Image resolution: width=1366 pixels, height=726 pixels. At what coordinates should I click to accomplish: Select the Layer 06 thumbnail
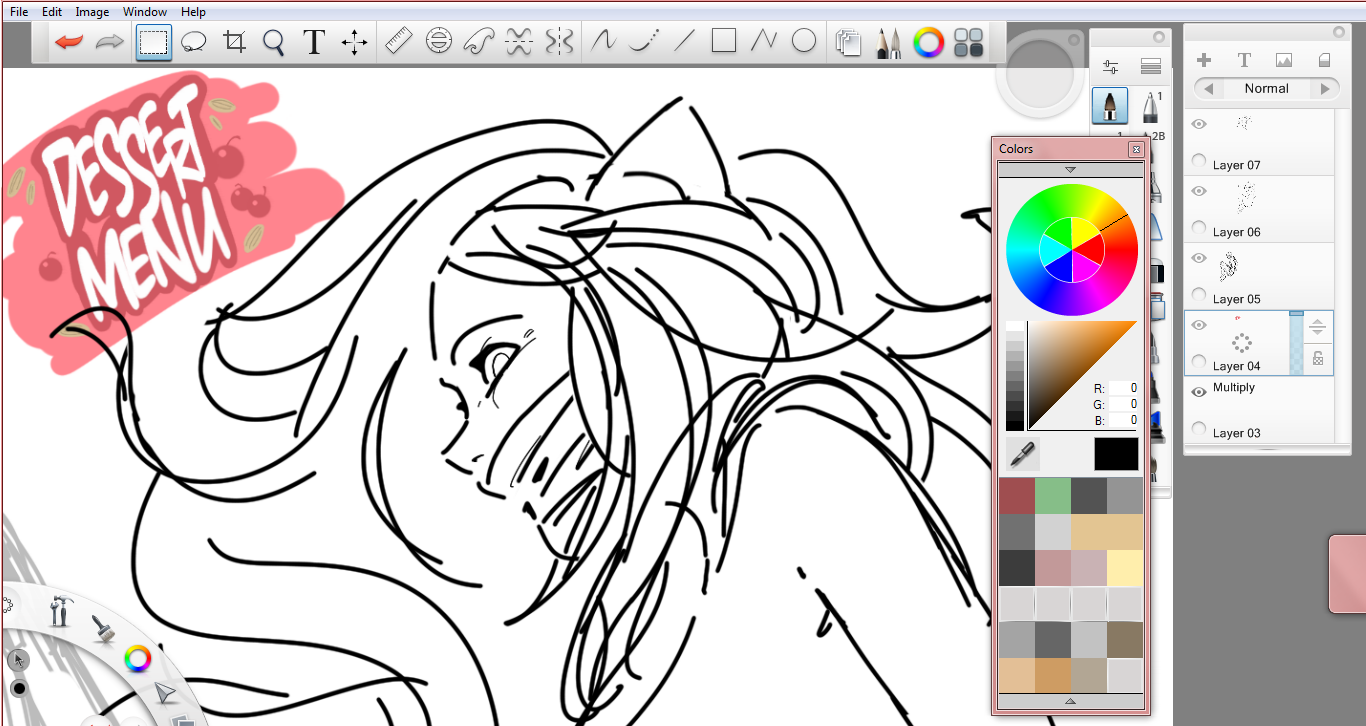[1243, 199]
